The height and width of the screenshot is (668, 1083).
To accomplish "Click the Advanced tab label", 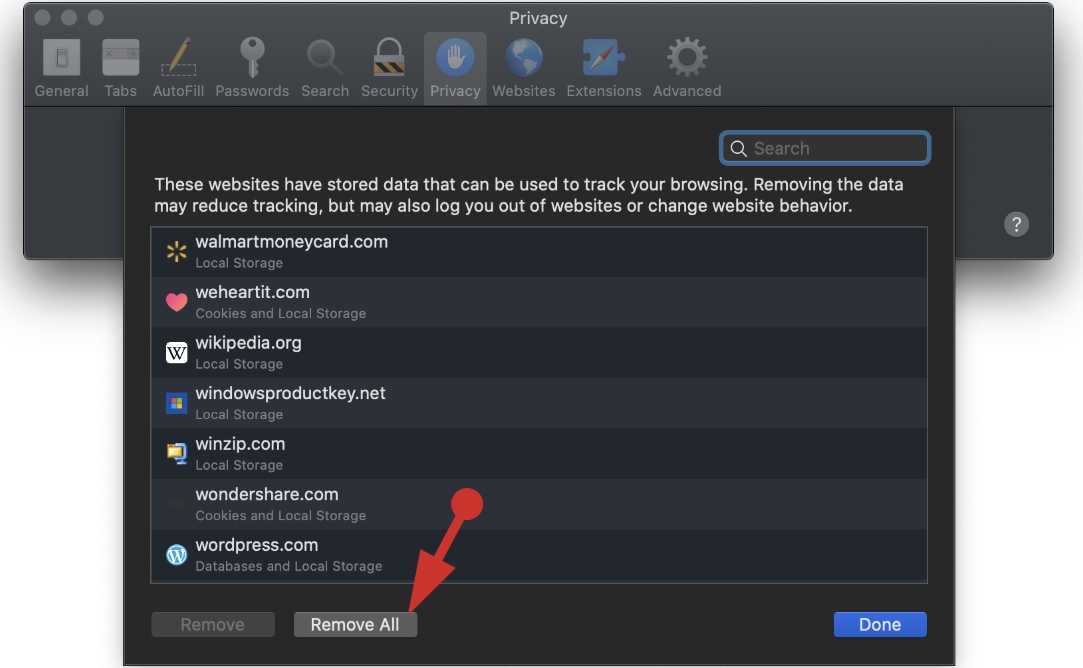I will tap(687, 91).
